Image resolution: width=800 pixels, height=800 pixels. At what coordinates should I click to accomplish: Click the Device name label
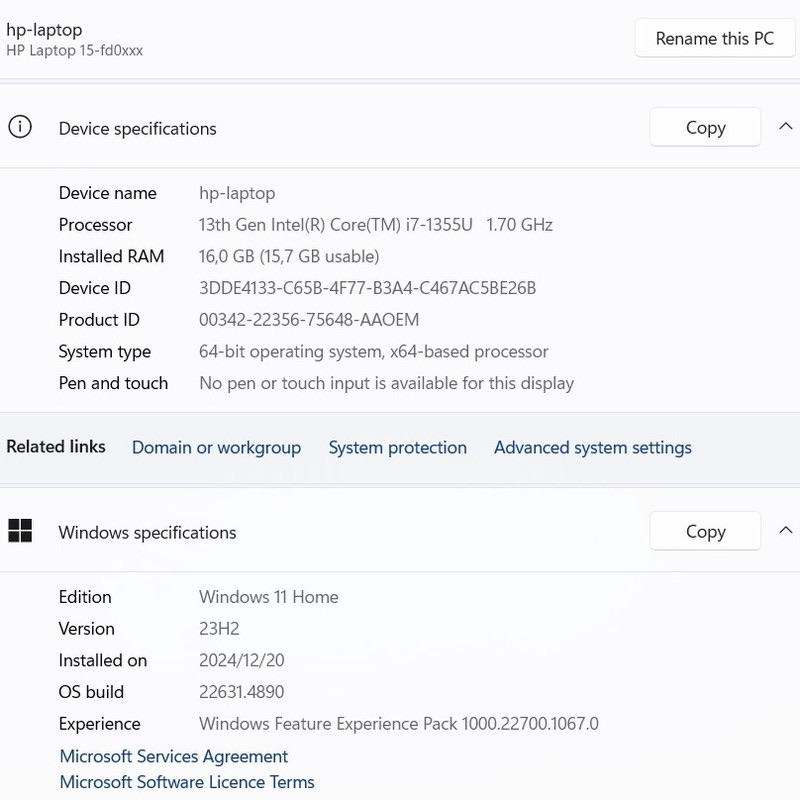click(x=108, y=193)
